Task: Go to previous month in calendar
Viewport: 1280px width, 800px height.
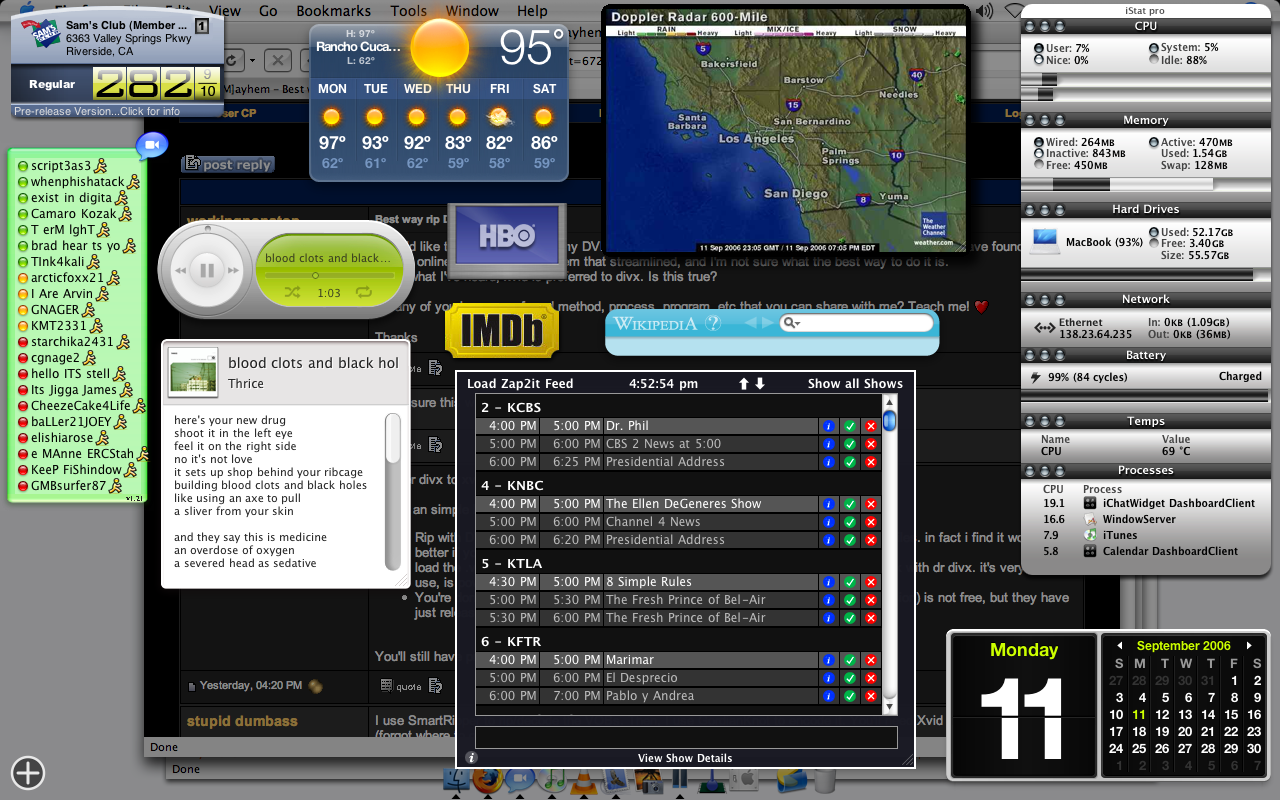Action: [x=1120, y=646]
